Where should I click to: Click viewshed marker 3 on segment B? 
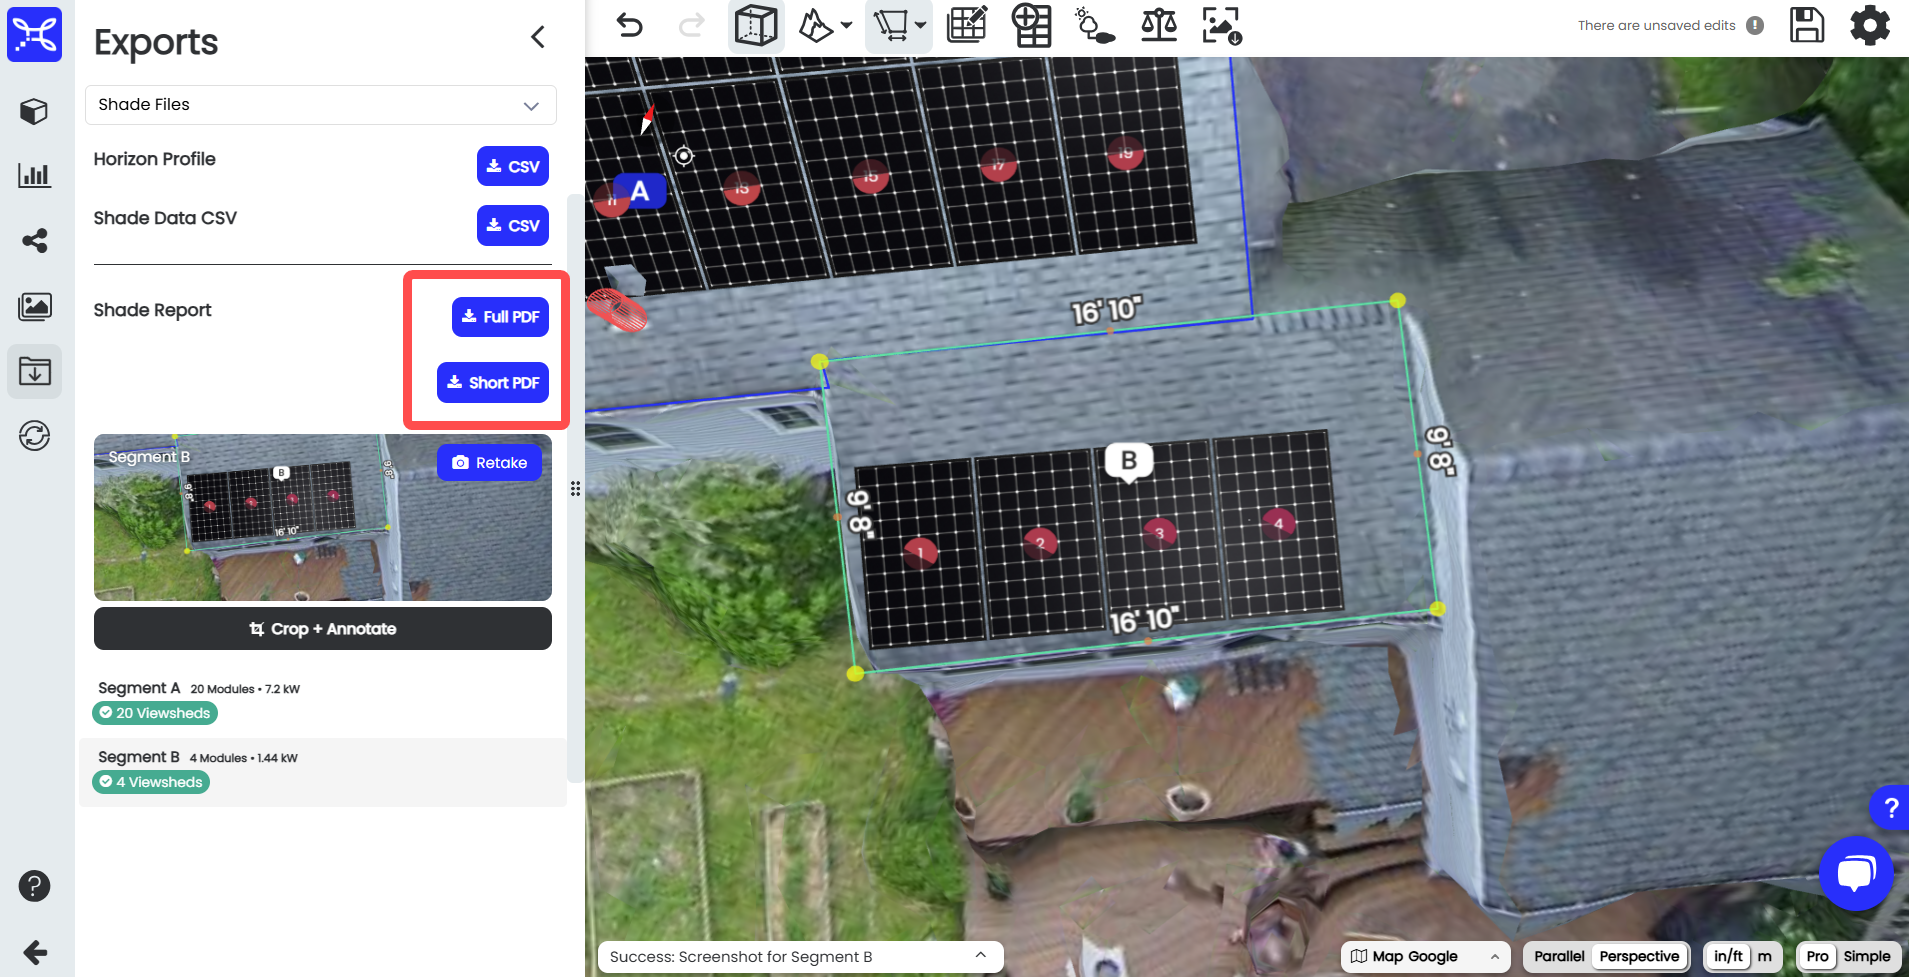[x=1159, y=533]
